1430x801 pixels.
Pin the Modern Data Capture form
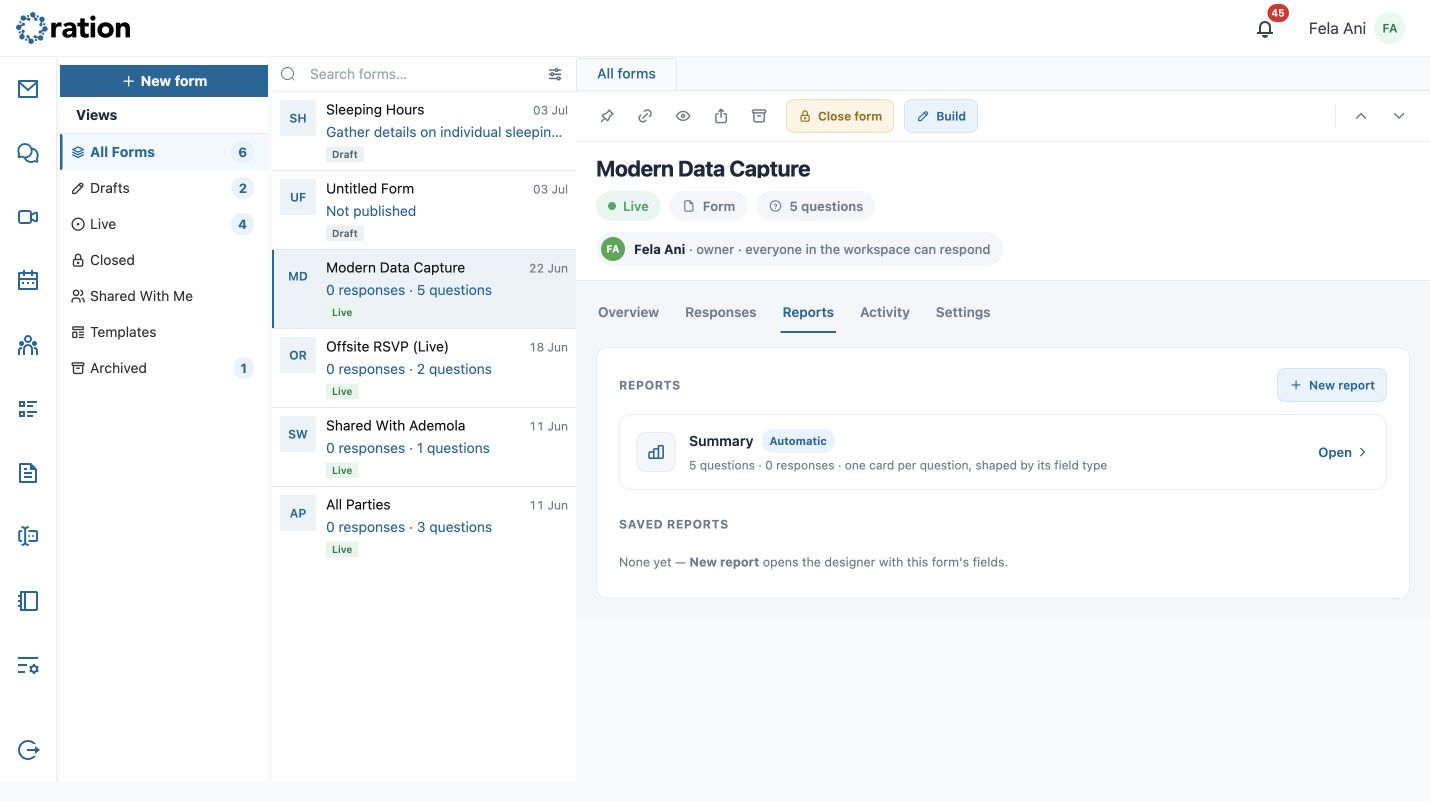607,116
